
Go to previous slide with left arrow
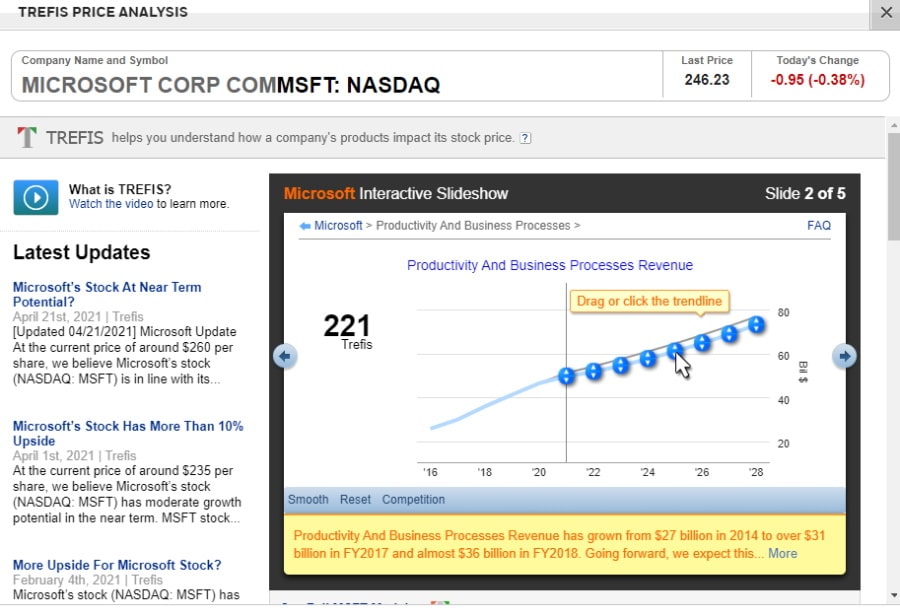coord(285,357)
